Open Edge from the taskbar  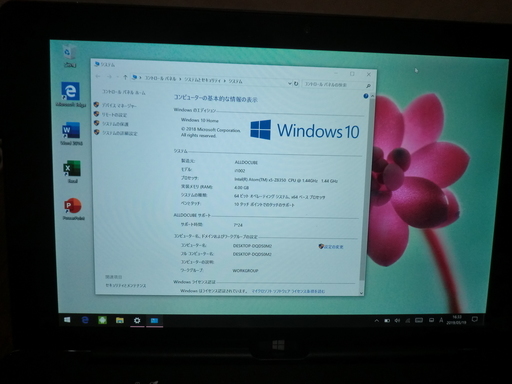tap(85, 320)
